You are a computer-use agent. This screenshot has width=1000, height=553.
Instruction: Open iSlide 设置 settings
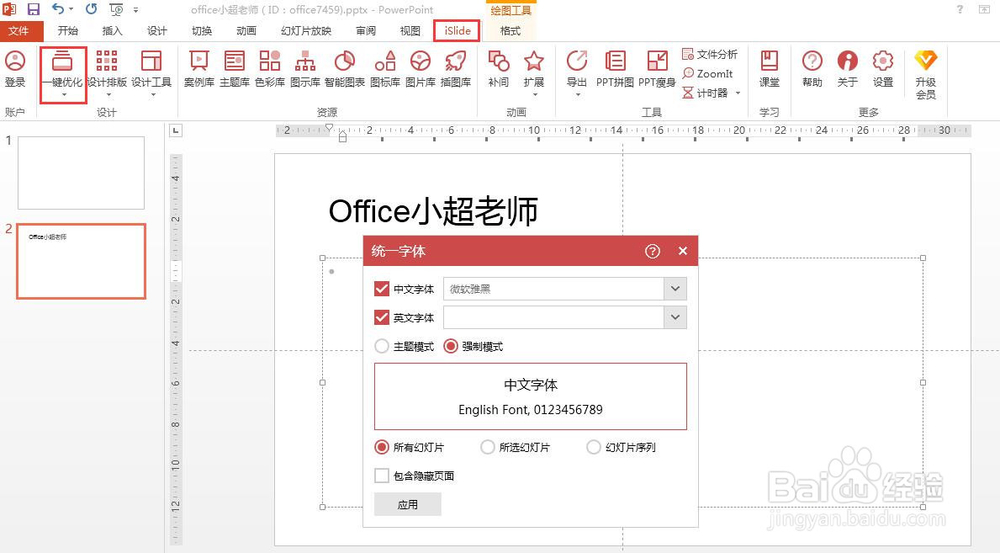(883, 68)
